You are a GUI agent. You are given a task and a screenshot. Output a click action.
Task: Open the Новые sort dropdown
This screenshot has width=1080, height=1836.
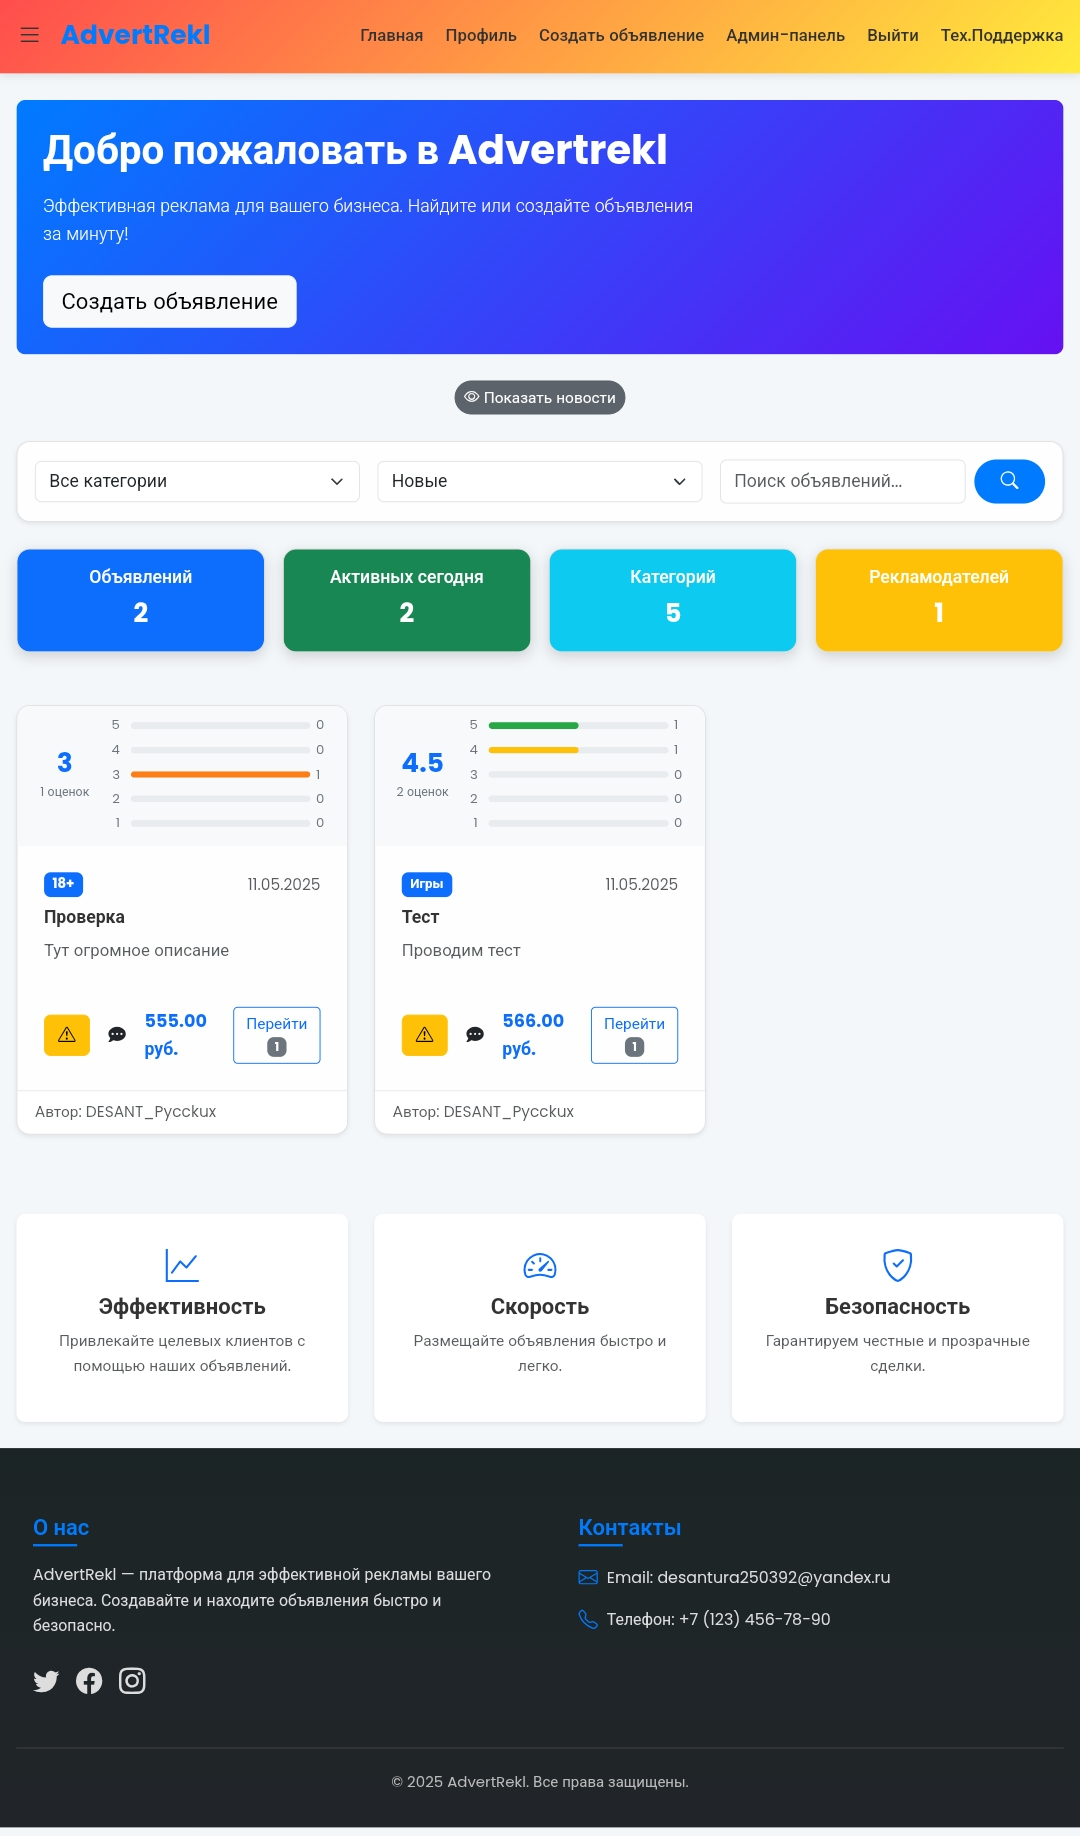(x=539, y=481)
